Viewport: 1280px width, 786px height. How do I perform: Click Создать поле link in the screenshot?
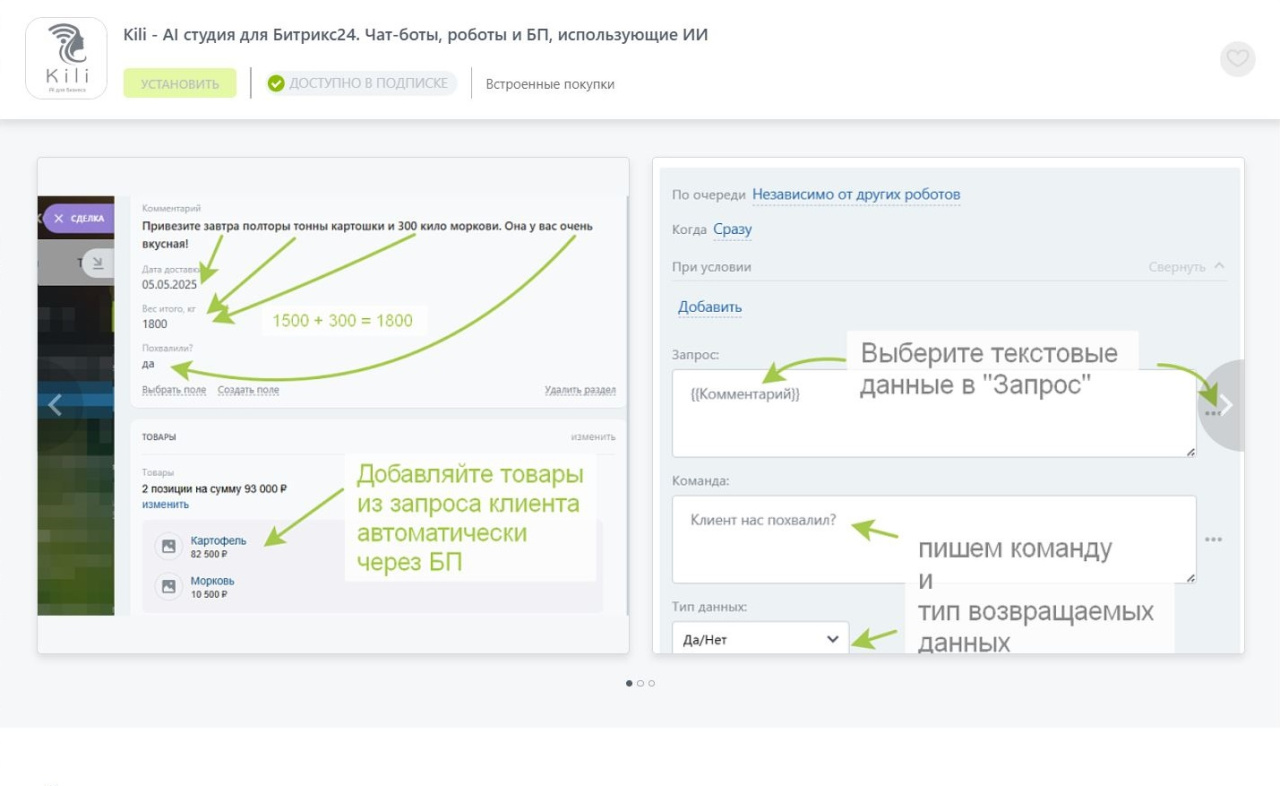point(248,390)
